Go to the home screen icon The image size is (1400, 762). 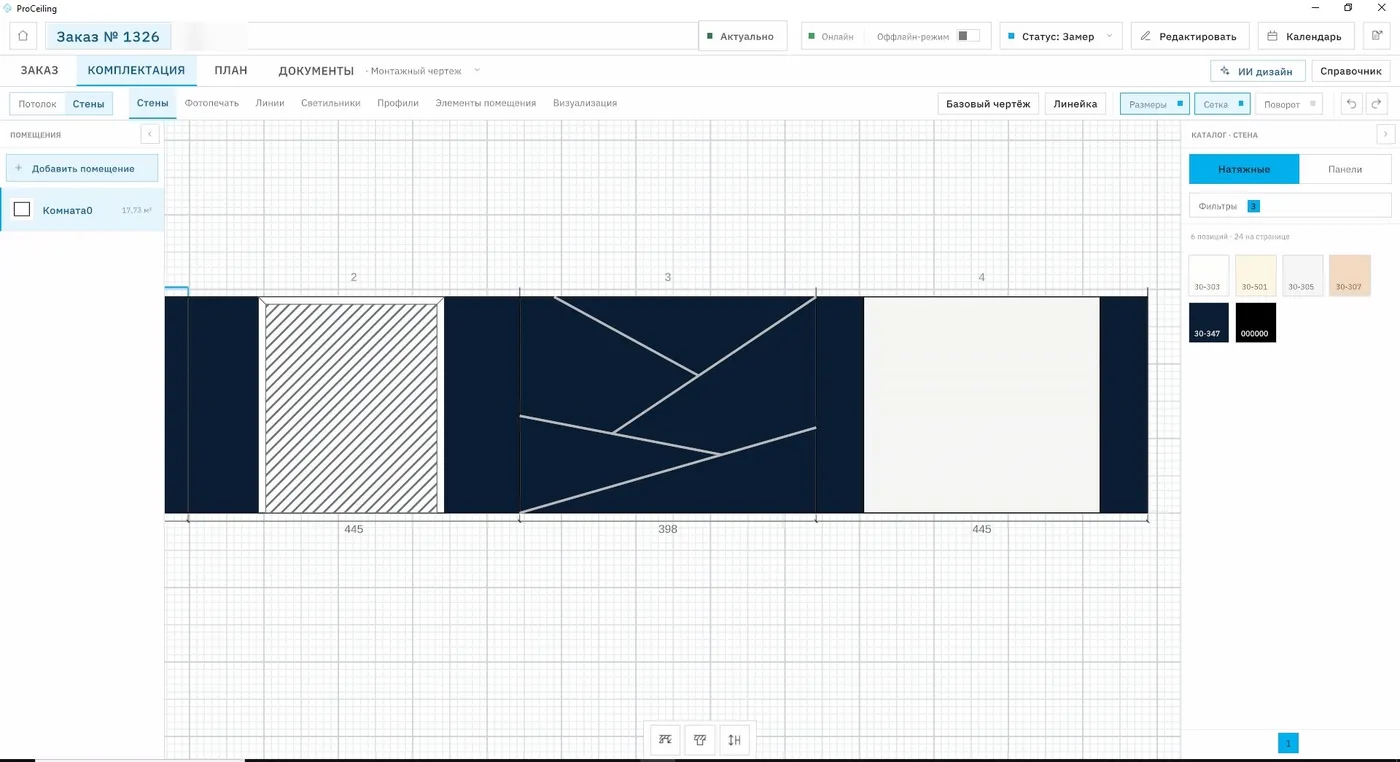coord(23,36)
